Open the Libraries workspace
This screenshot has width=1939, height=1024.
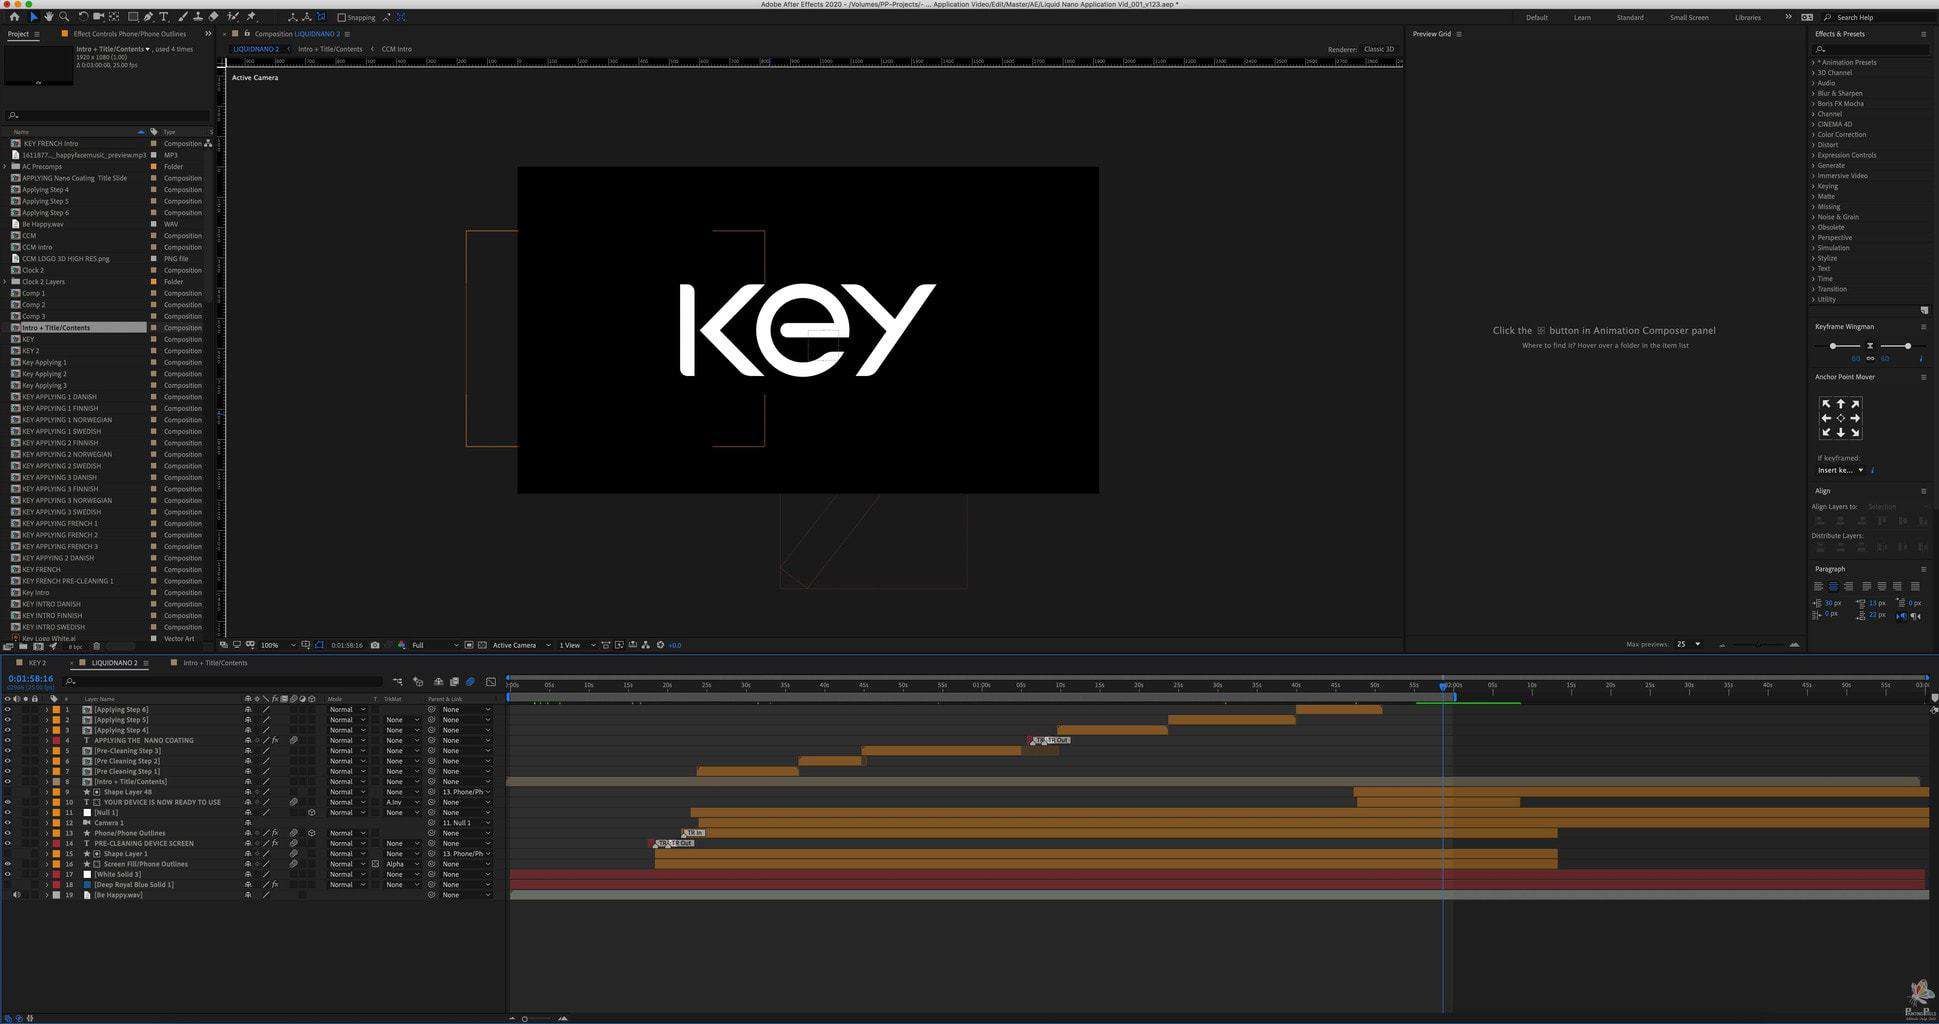pyautogui.click(x=1748, y=17)
